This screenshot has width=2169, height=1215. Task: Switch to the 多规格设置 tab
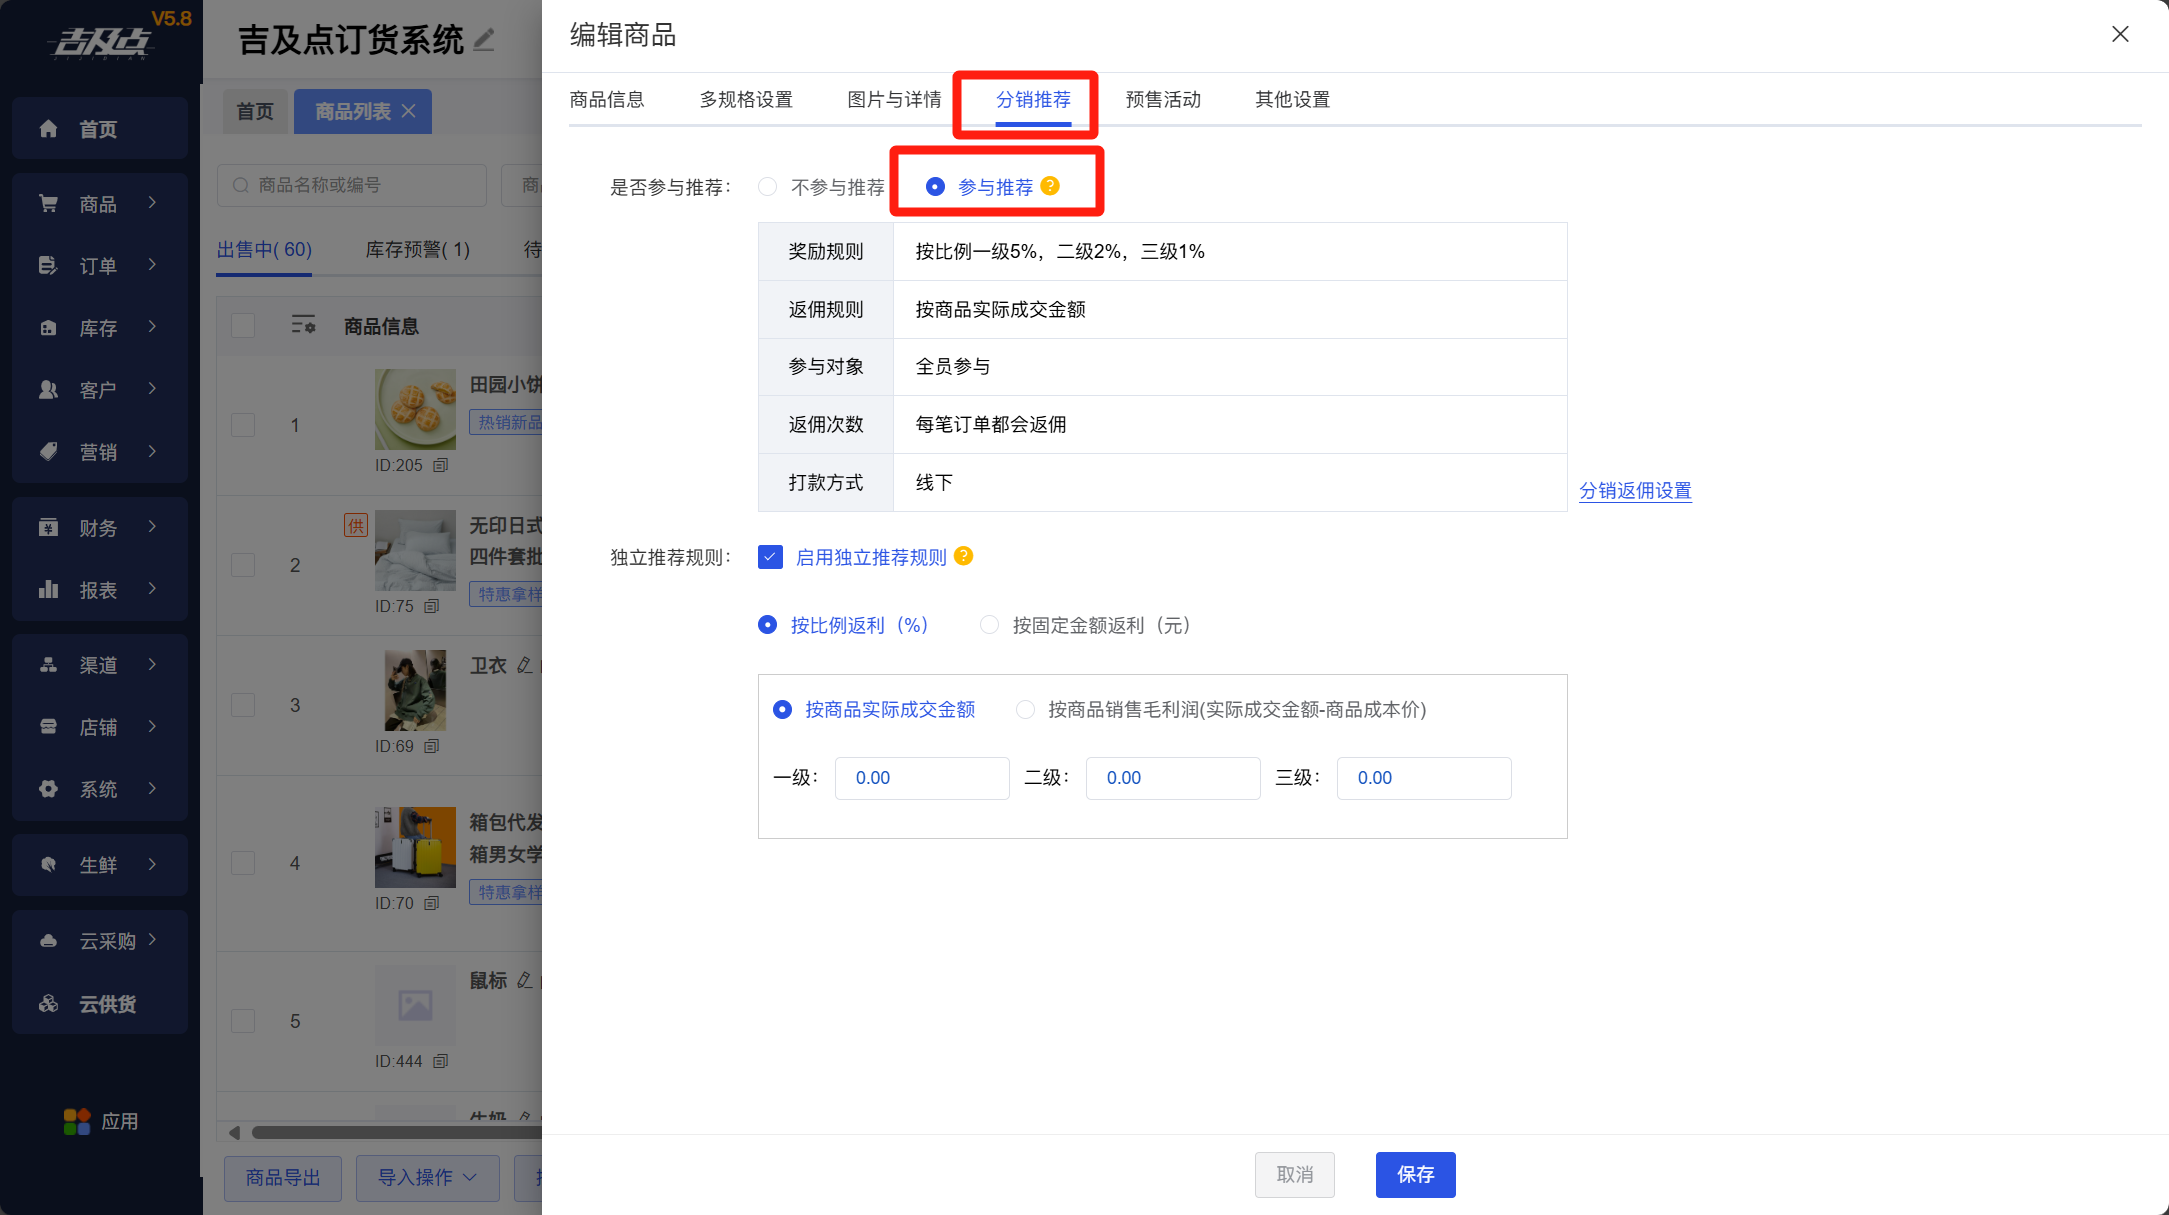pyautogui.click(x=746, y=100)
